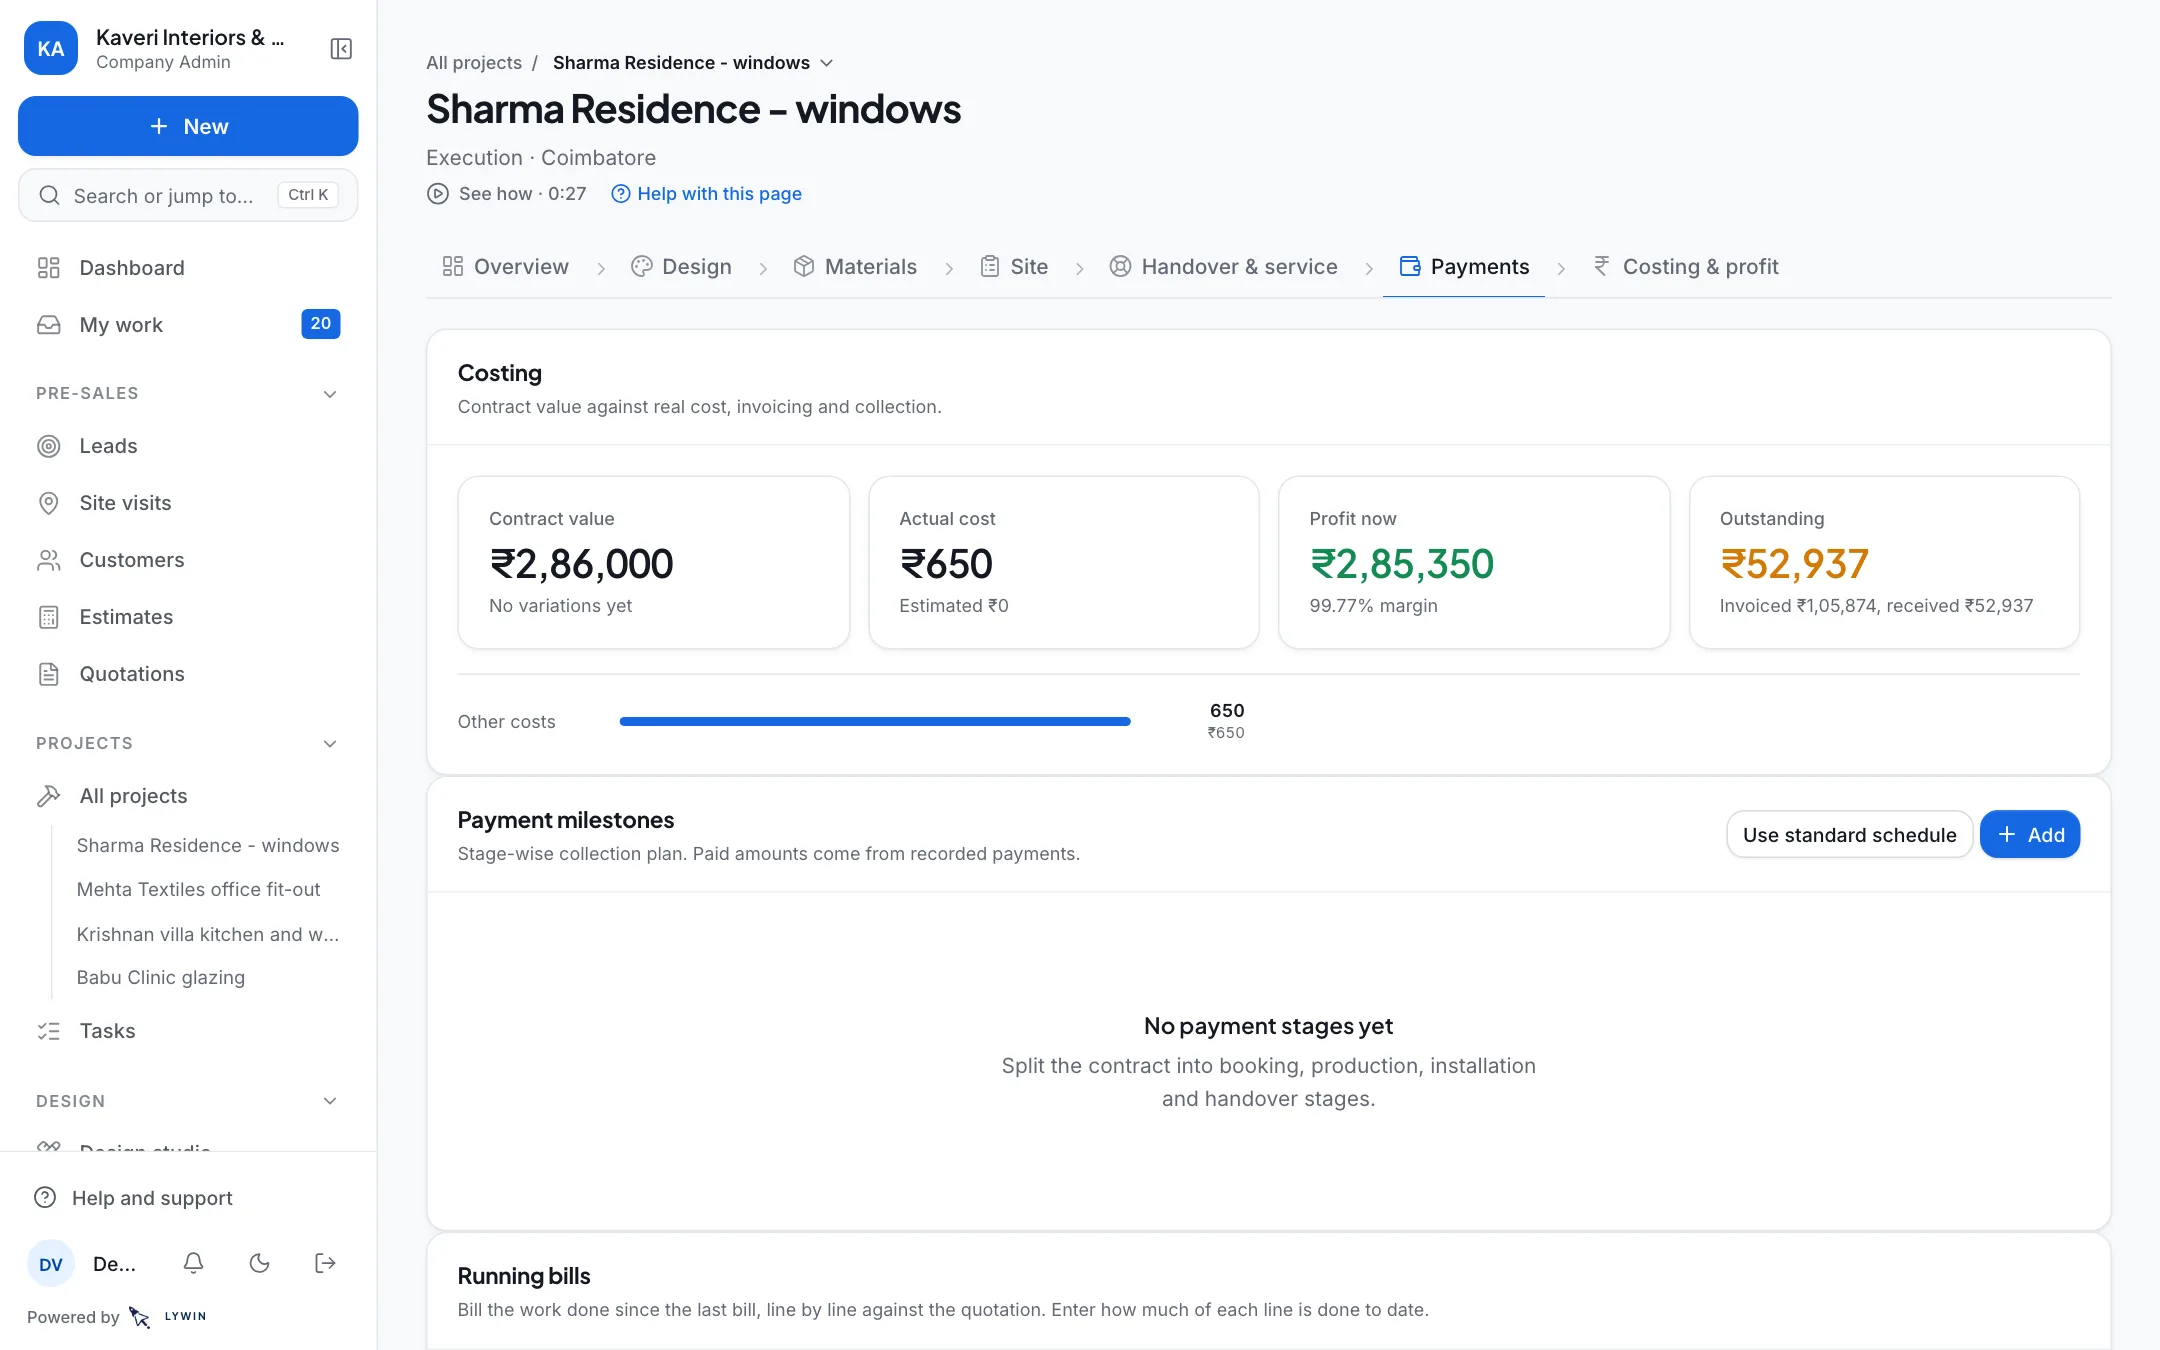Click the blue New button
This screenshot has width=2160, height=1350.
point(188,126)
